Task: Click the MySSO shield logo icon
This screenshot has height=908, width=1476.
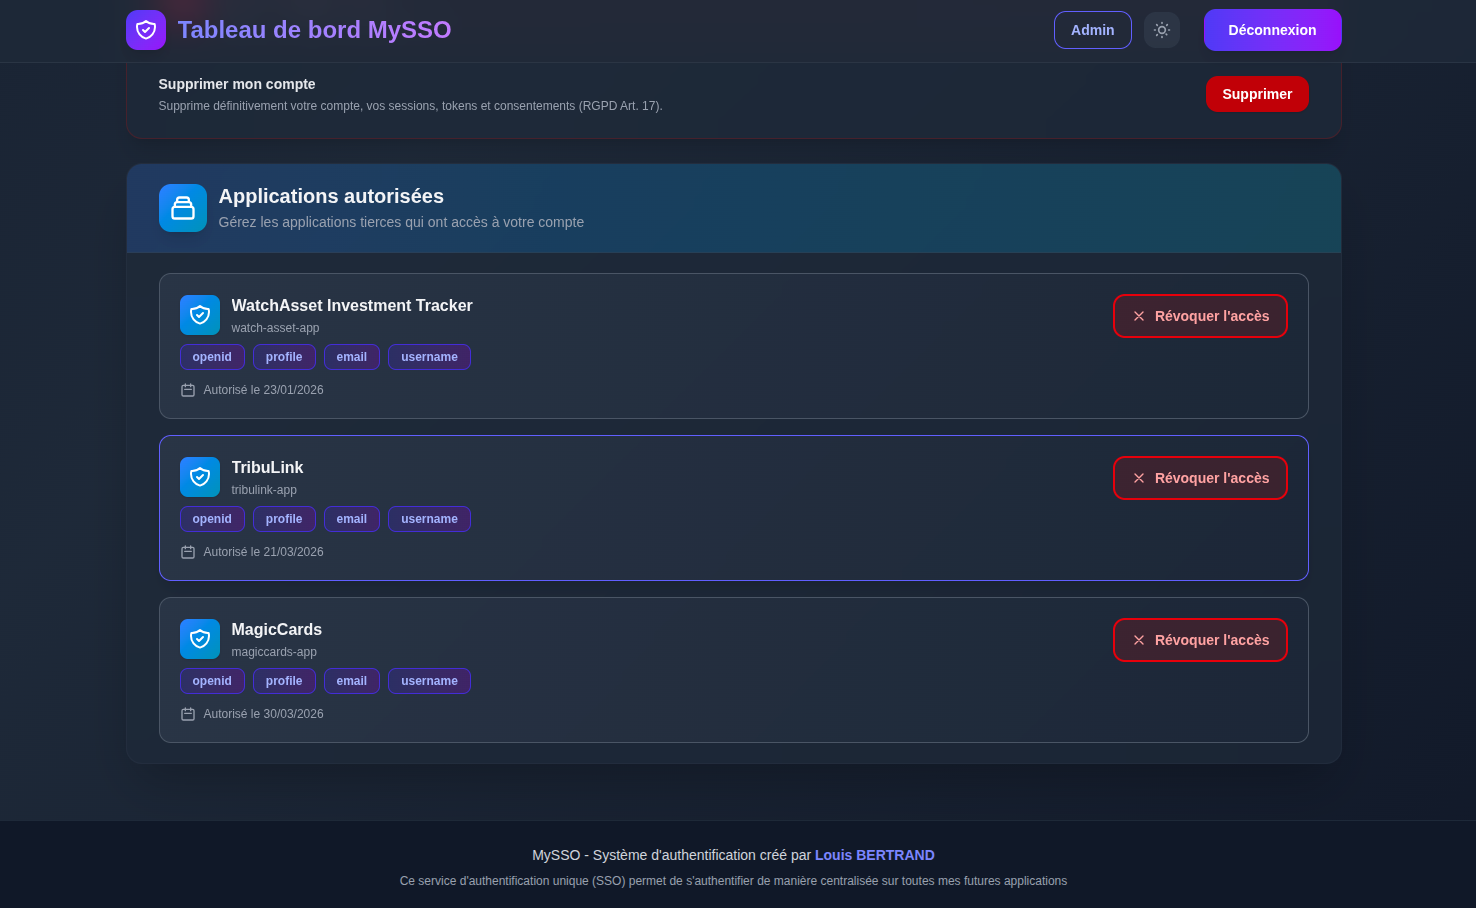Action: [x=146, y=30]
